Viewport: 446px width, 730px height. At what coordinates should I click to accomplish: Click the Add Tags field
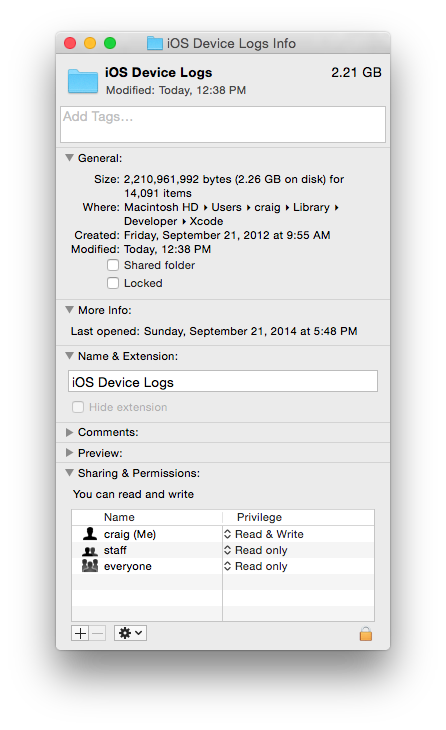(x=223, y=124)
